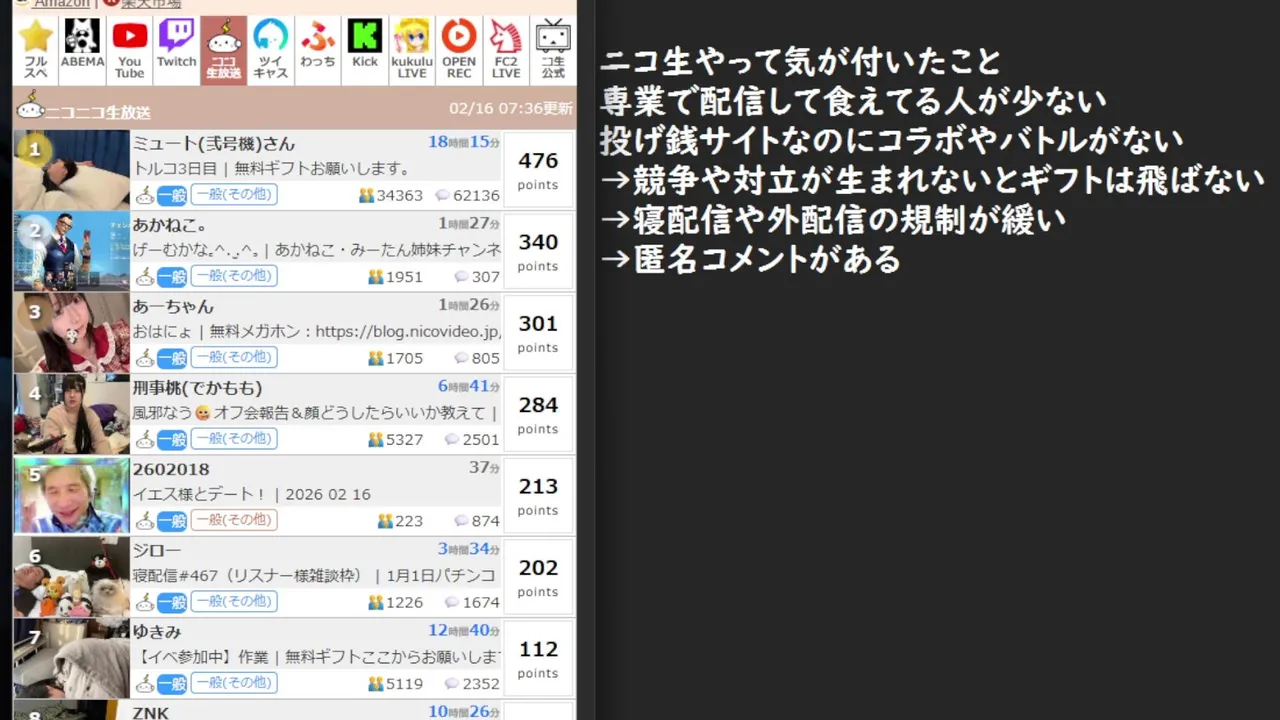Click the 02/16 07:36更新 timestamp
This screenshot has height=720, width=1280.
click(x=511, y=108)
